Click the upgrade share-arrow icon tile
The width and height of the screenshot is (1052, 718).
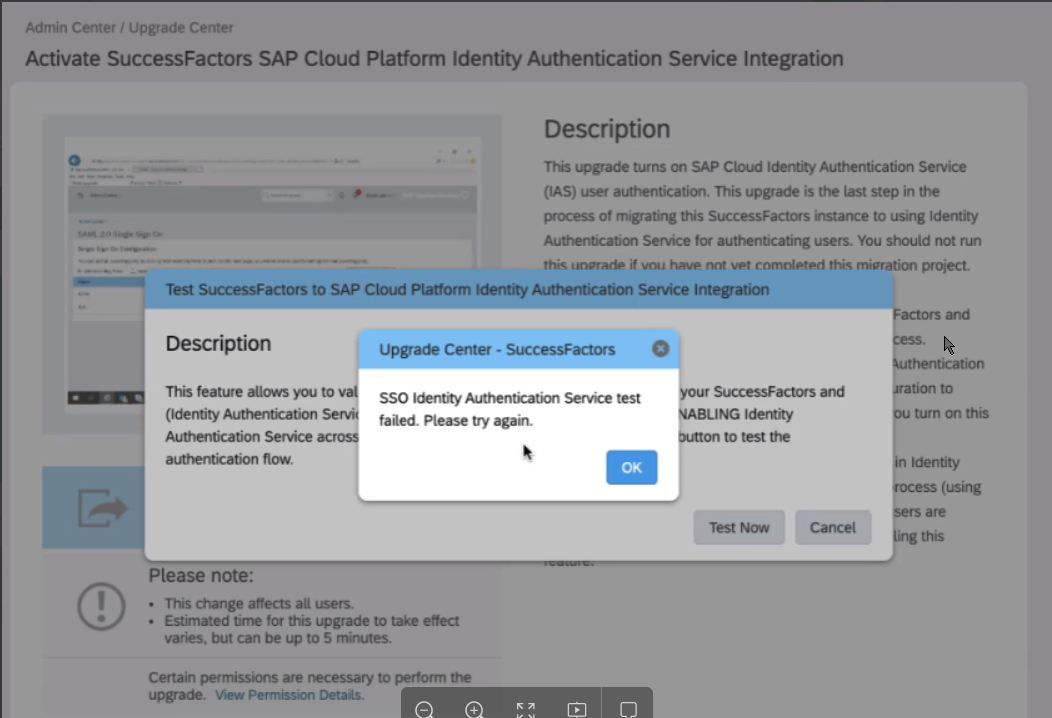click(x=94, y=507)
